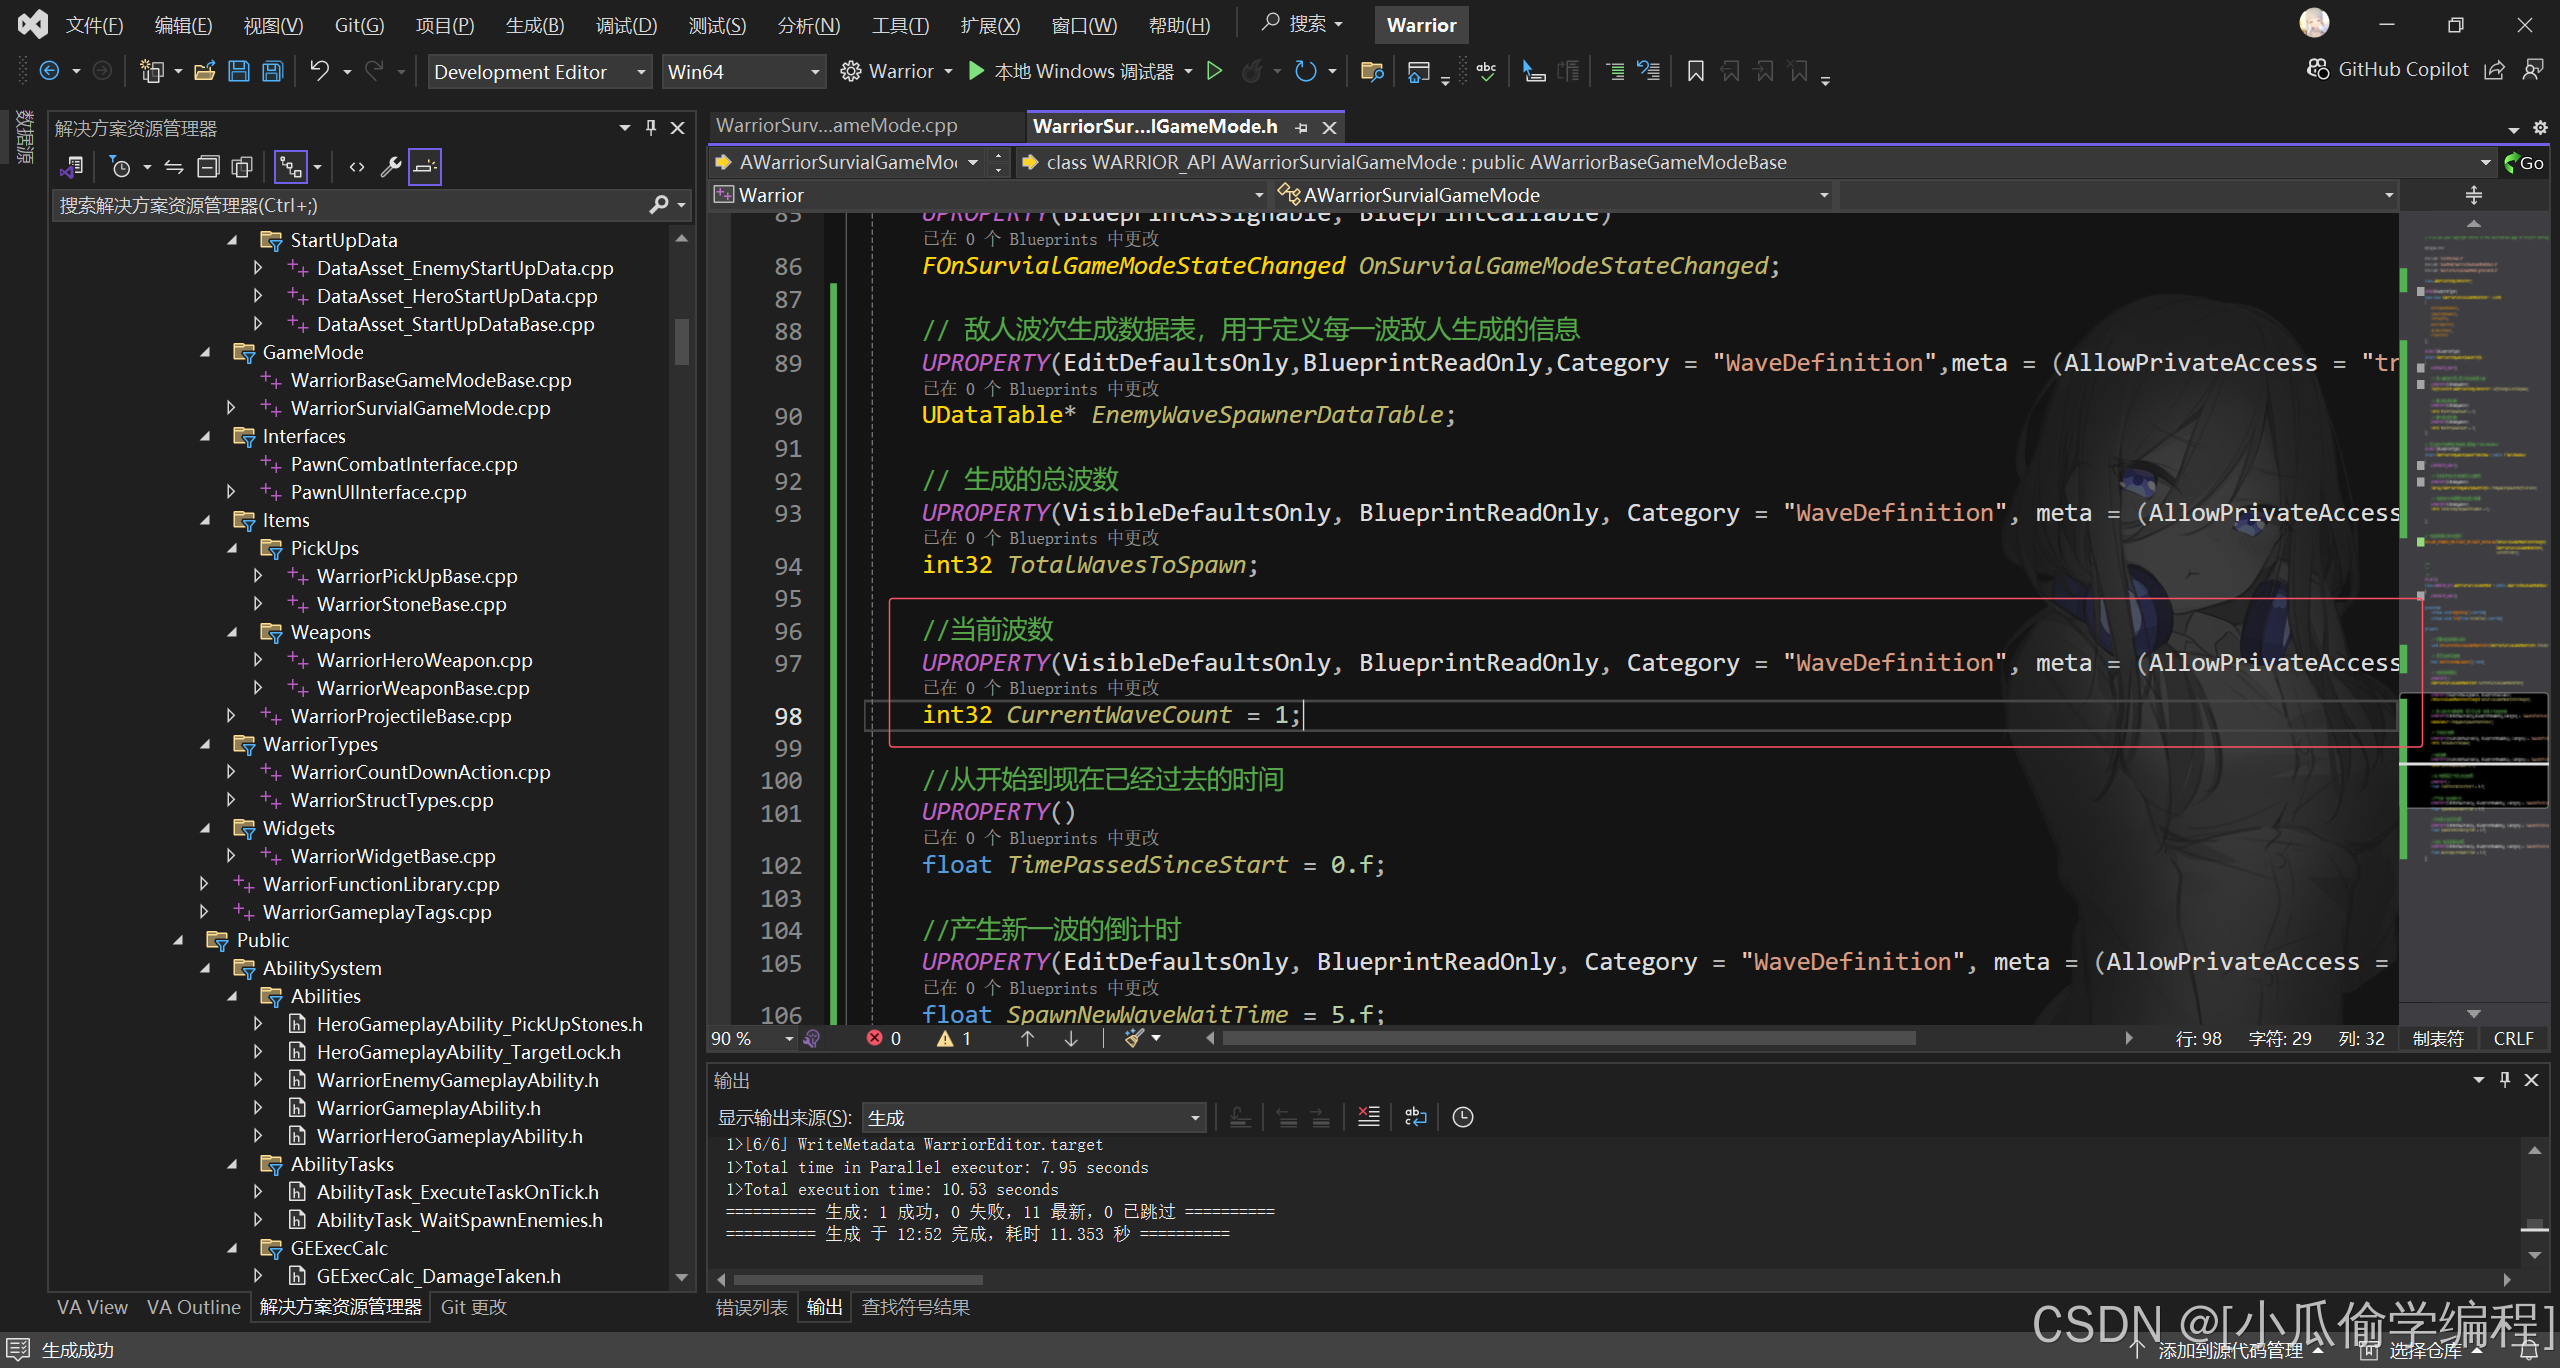
Task: Click the Undo arrow icon
Action: (x=319, y=71)
